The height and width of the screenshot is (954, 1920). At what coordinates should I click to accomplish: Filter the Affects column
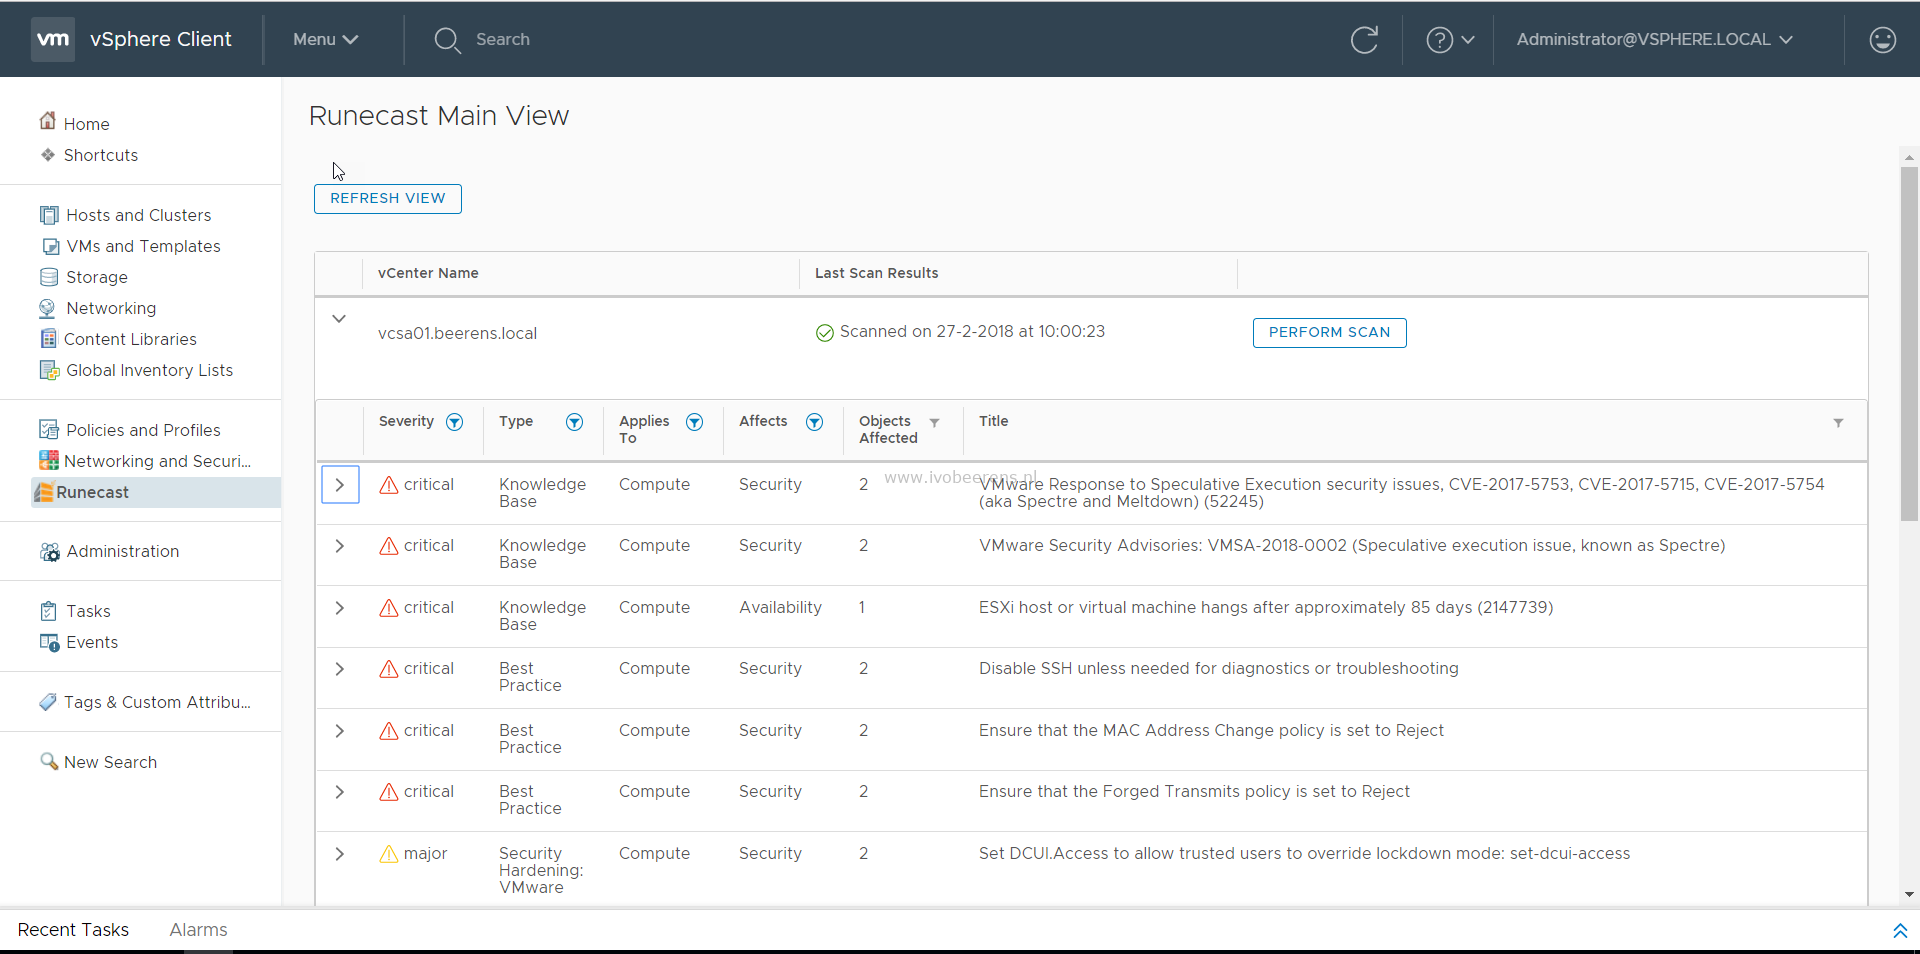click(x=815, y=422)
